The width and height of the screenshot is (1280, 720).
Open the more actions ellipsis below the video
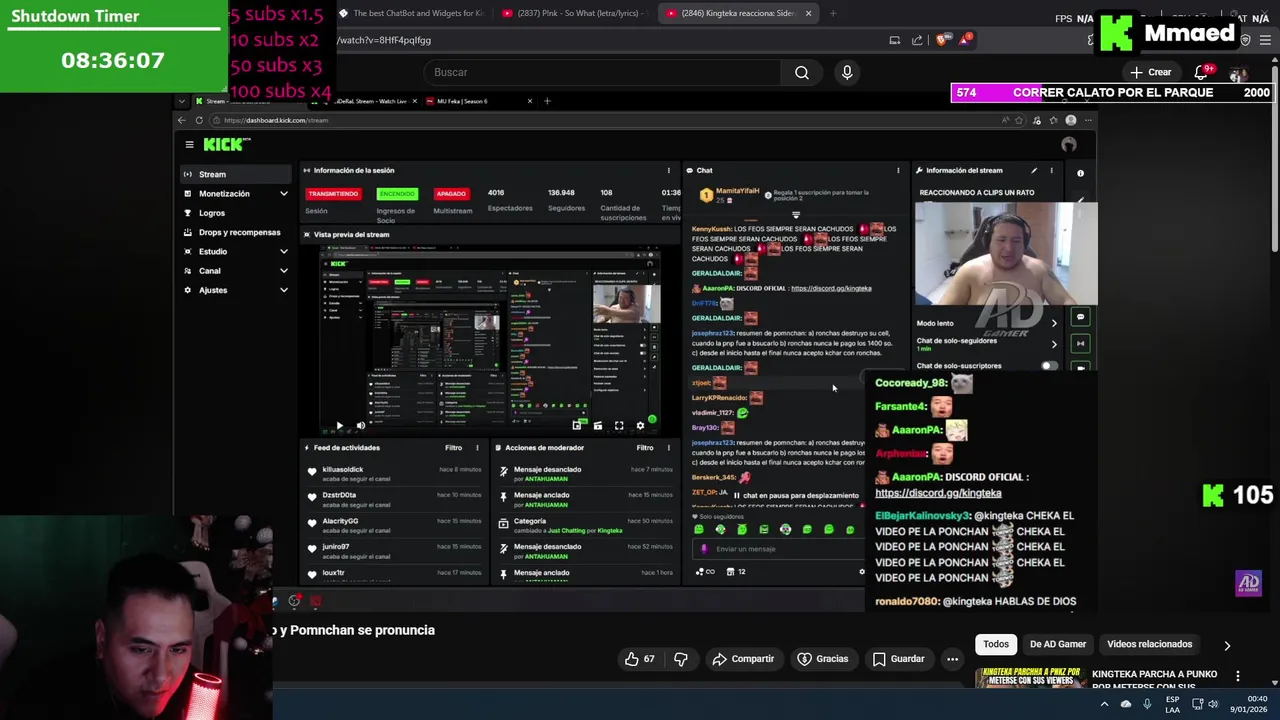click(x=952, y=659)
